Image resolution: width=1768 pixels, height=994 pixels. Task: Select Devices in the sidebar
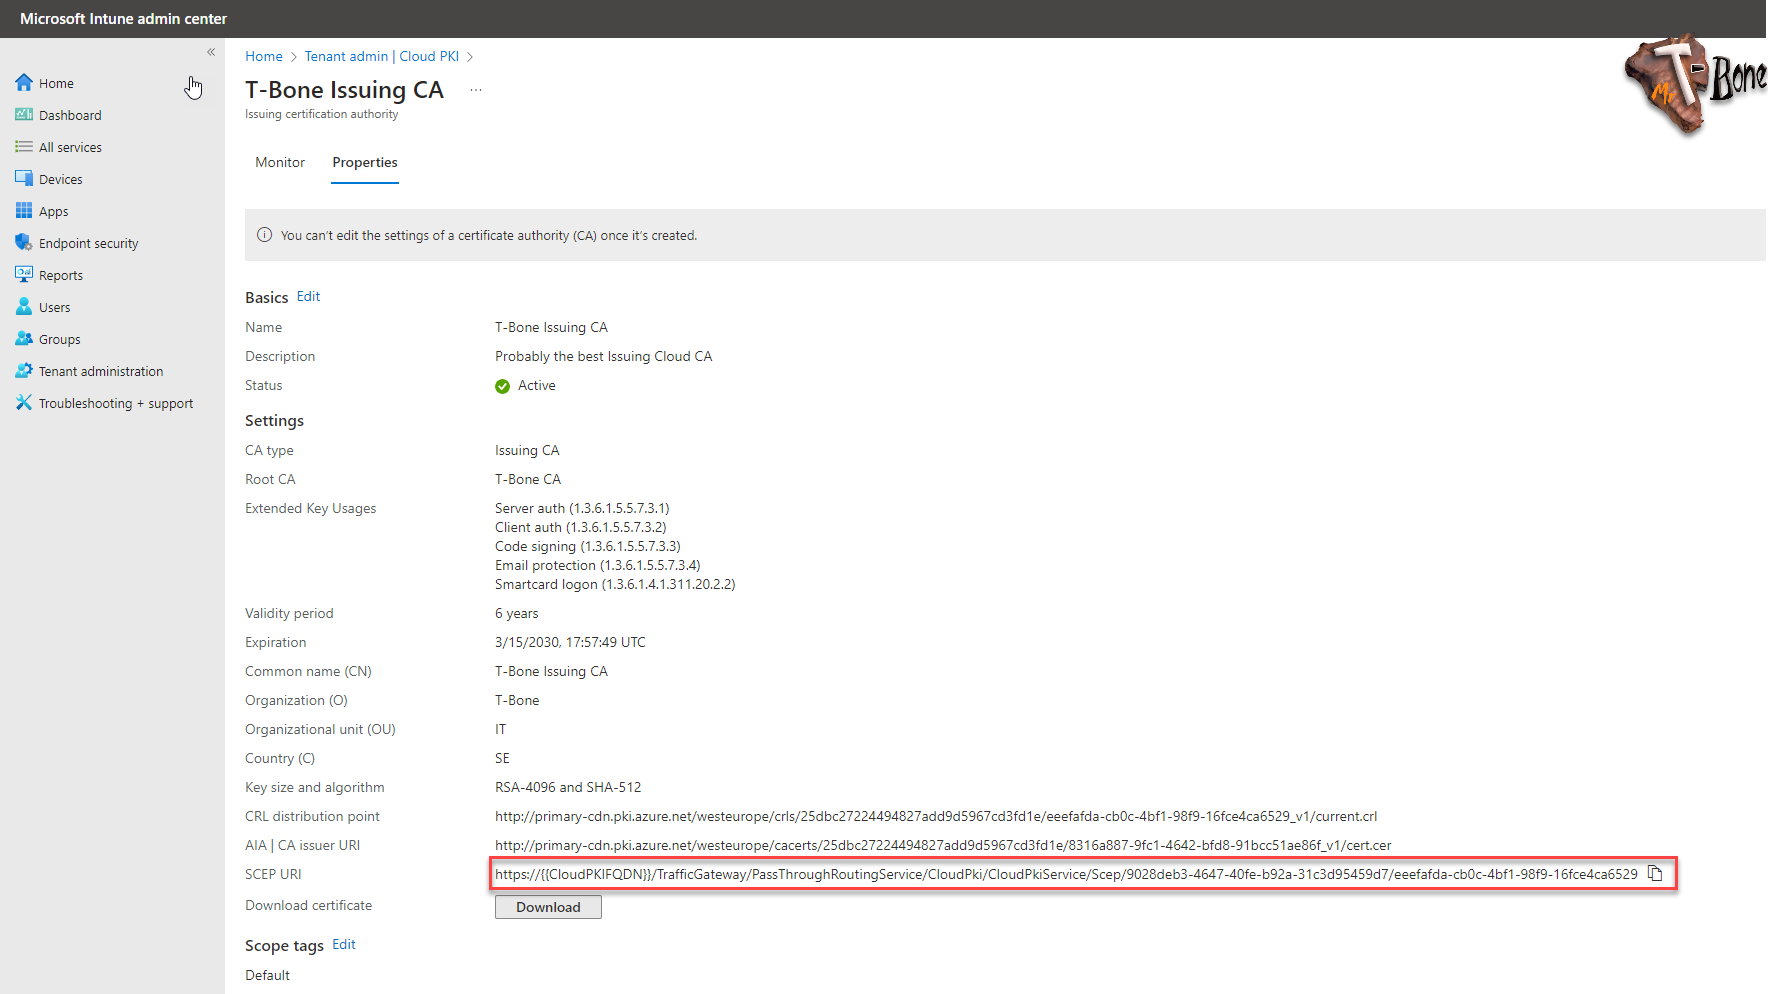(60, 178)
